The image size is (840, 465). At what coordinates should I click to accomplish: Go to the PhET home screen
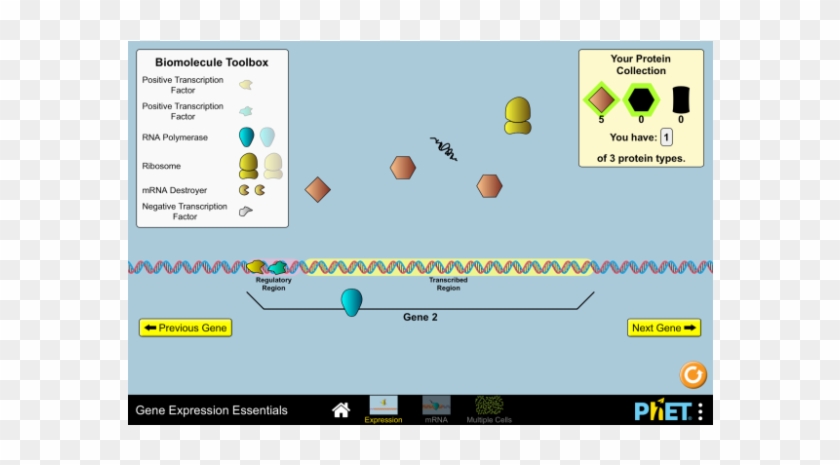coord(341,410)
